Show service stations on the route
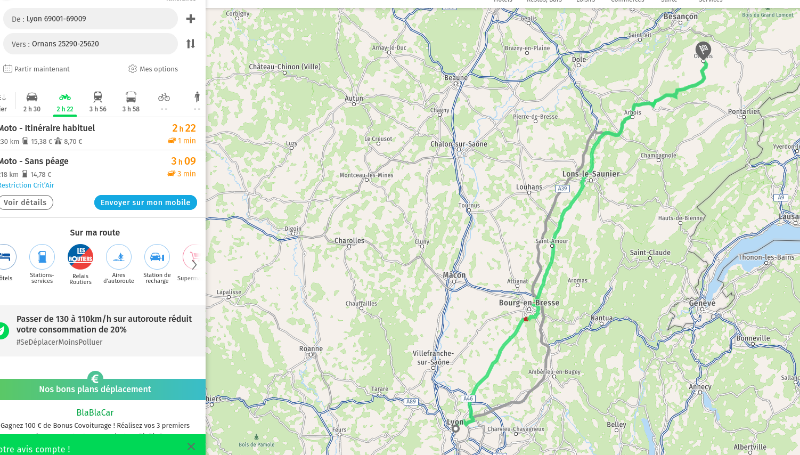 (x=42, y=263)
